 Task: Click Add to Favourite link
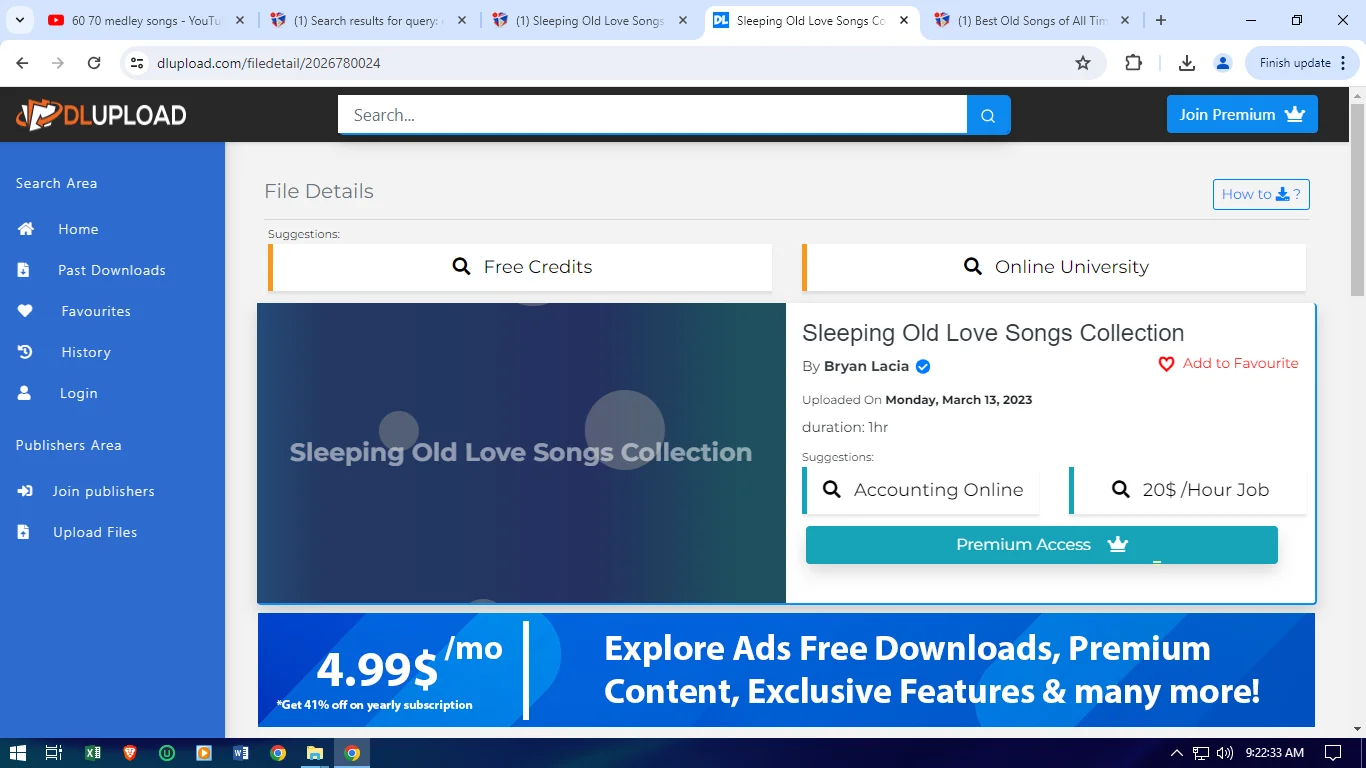(1240, 363)
